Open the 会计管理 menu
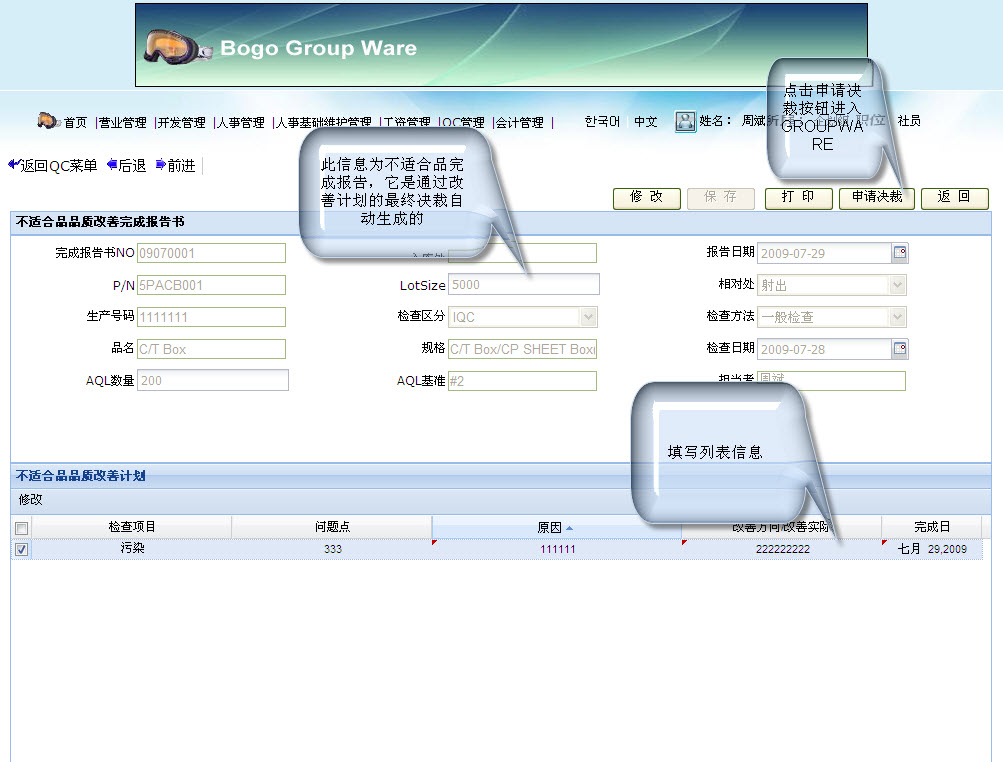The image size is (1003, 762). [x=520, y=123]
